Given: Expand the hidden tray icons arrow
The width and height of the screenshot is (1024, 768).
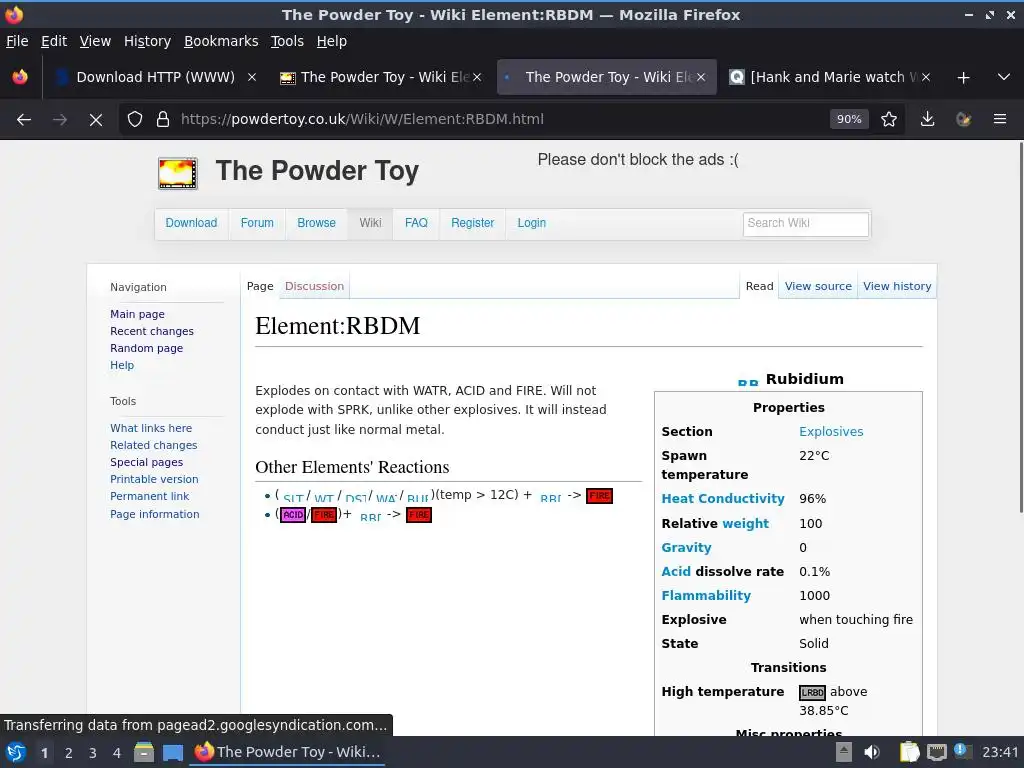Looking at the screenshot, I should coord(844,752).
